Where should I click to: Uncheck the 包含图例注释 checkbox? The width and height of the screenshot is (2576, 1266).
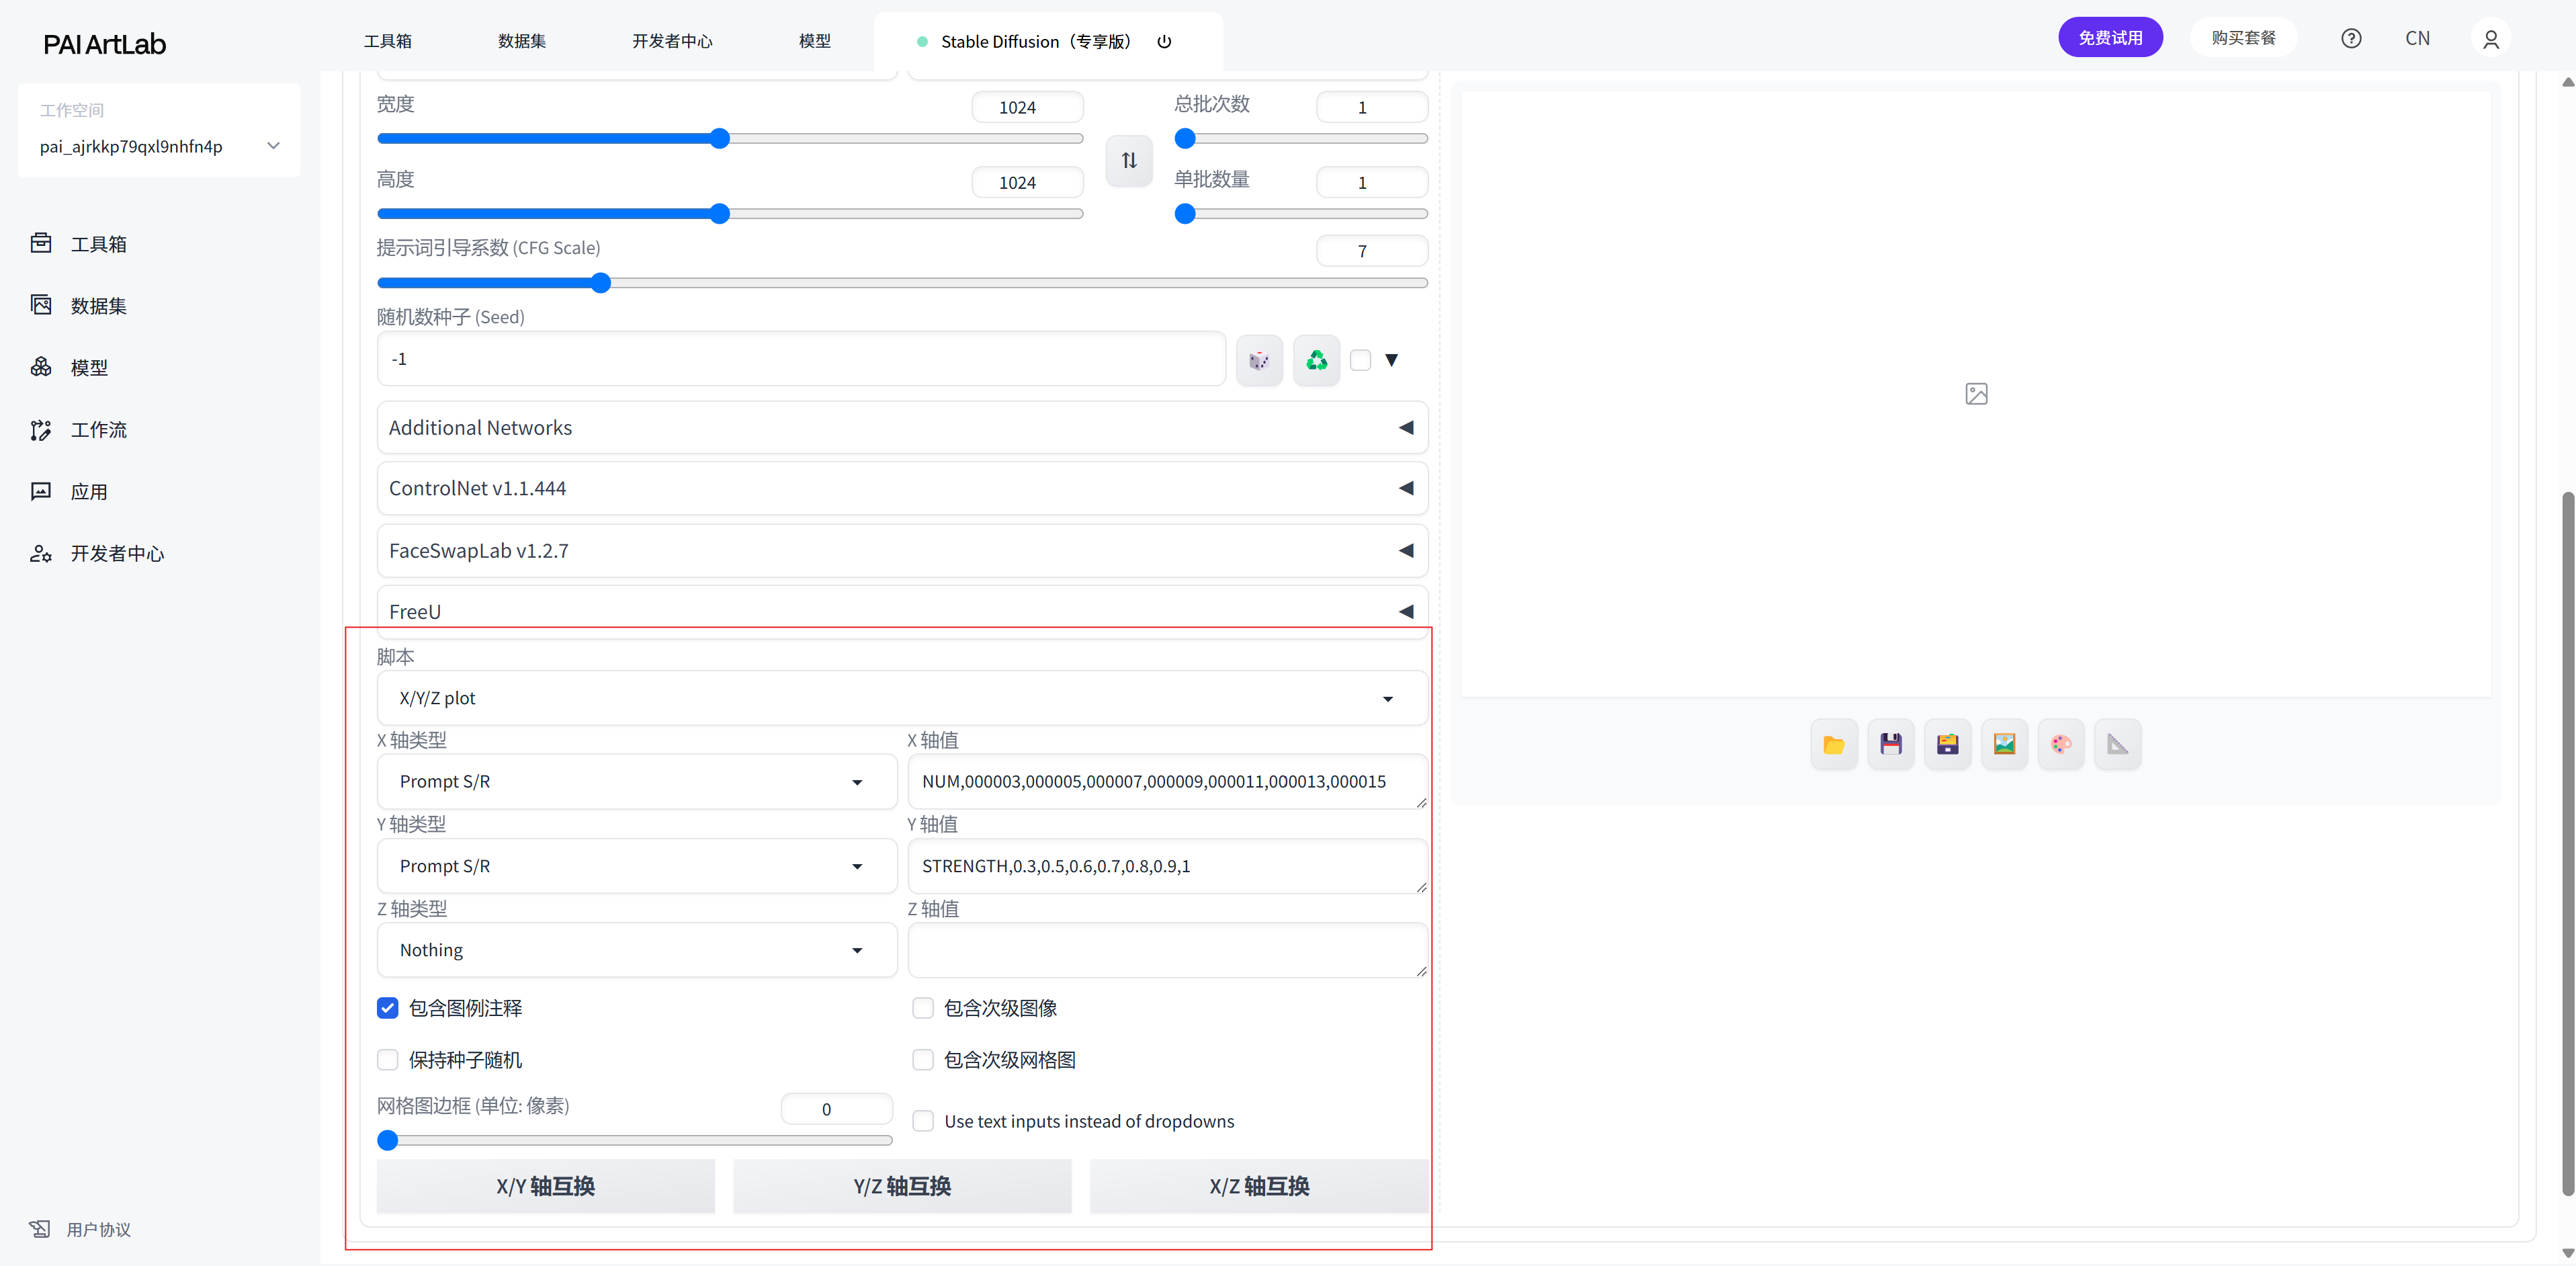[x=388, y=1008]
